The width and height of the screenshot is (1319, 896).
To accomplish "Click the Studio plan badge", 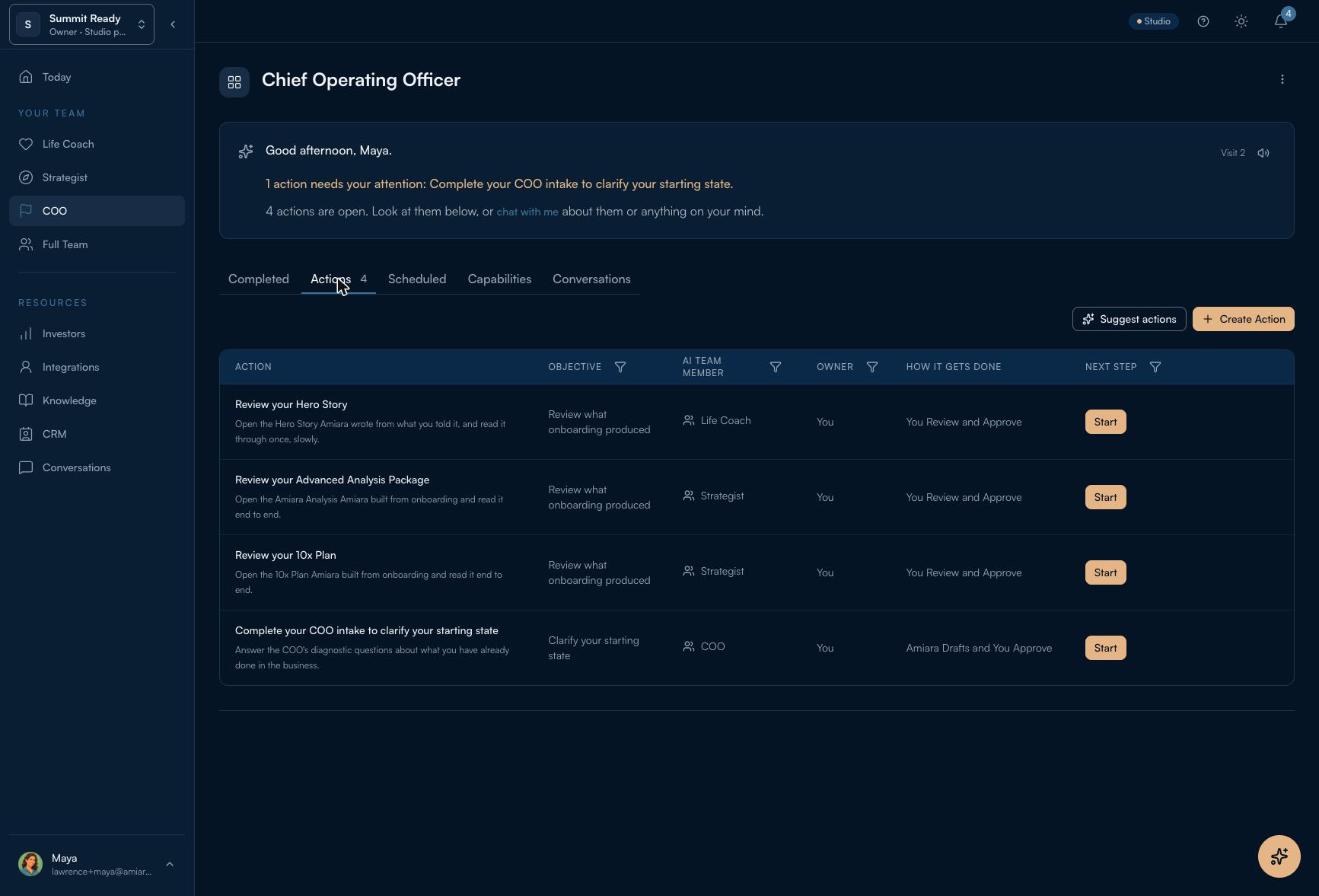I will click(1154, 21).
